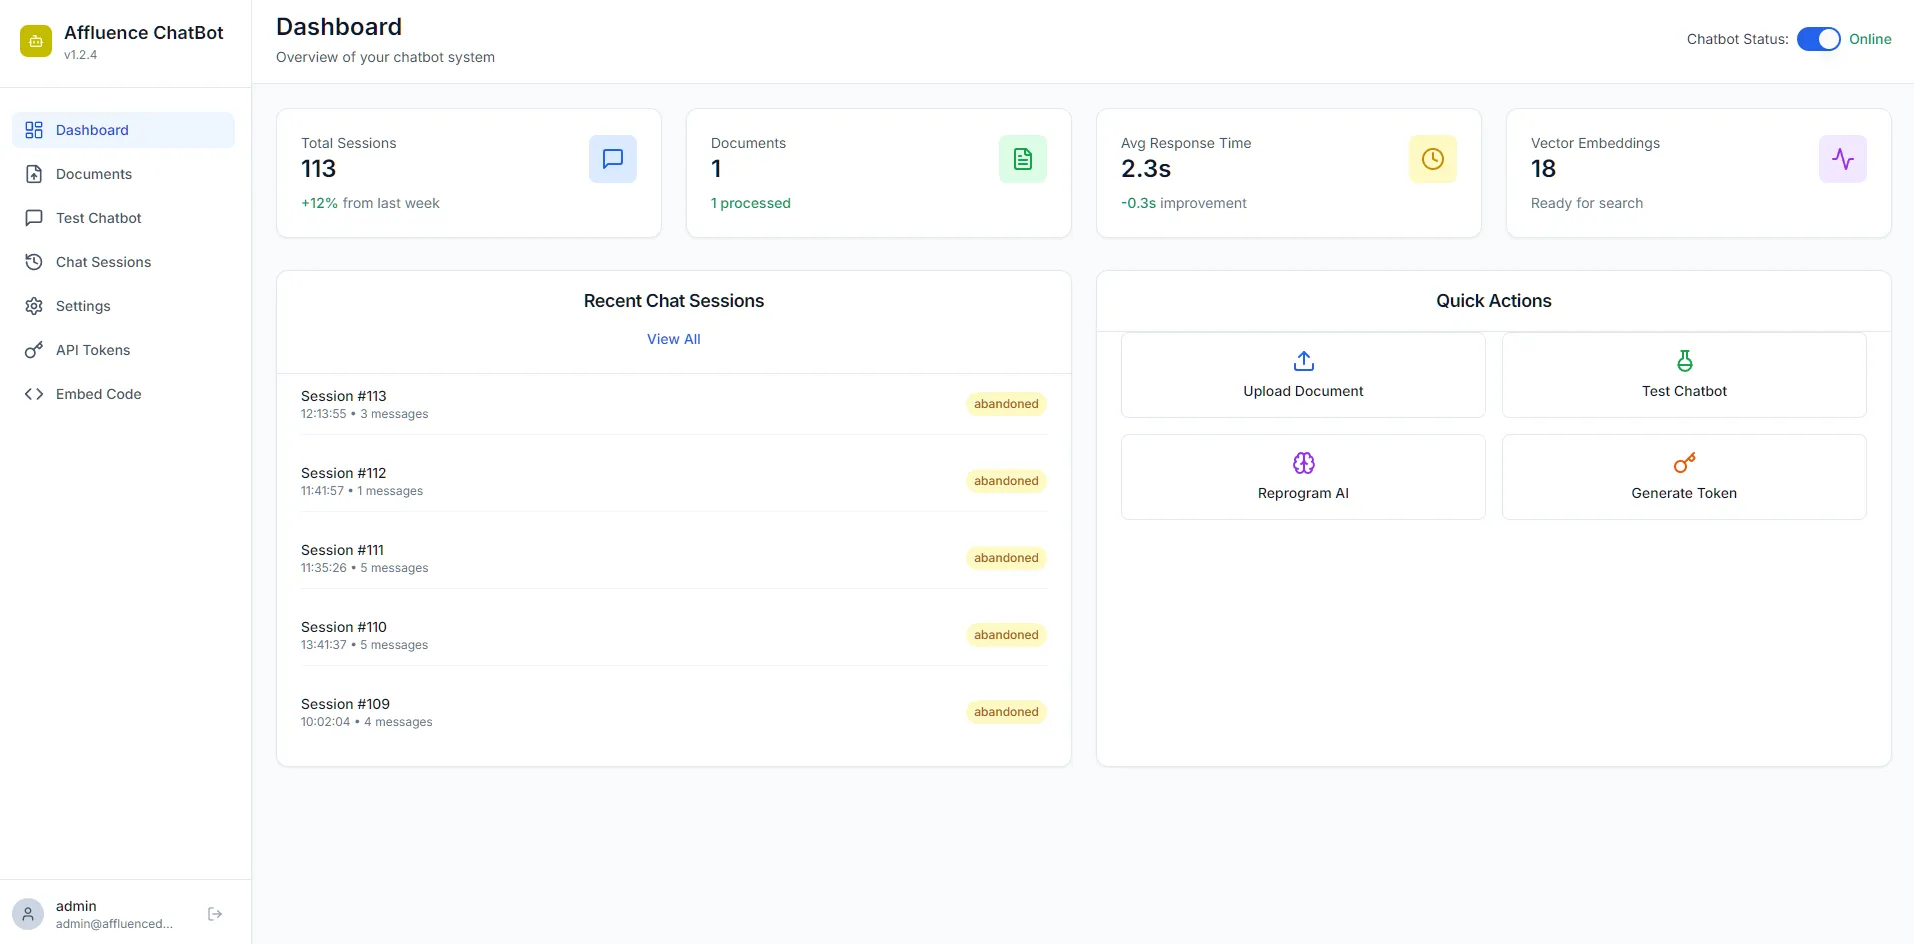Click the logout icon beside admin
The width and height of the screenshot is (1914, 944).
215,914
